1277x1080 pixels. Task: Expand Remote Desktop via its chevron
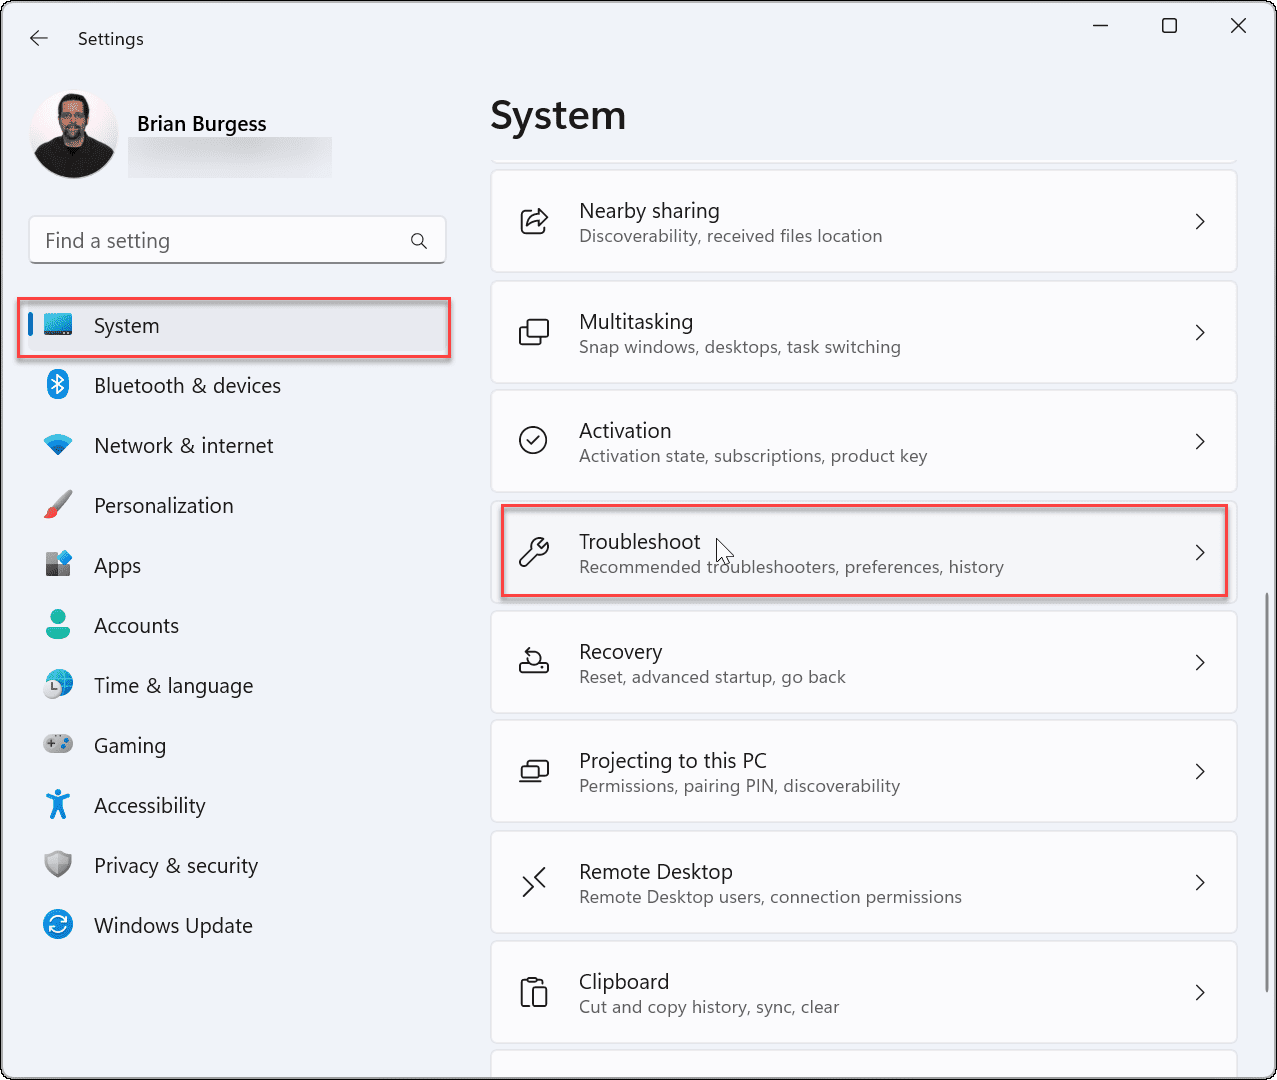pyautogui.click(x=1200, y=882)
